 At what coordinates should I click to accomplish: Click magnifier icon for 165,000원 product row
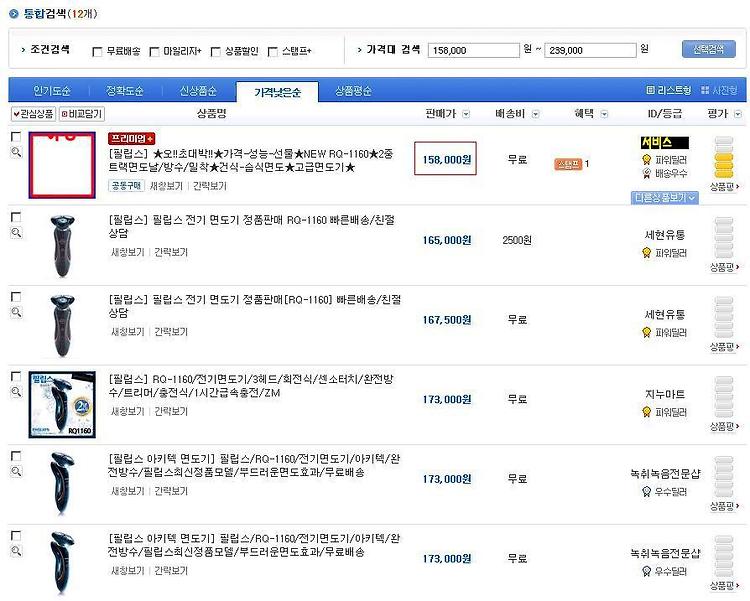click(x=16, y=233)
